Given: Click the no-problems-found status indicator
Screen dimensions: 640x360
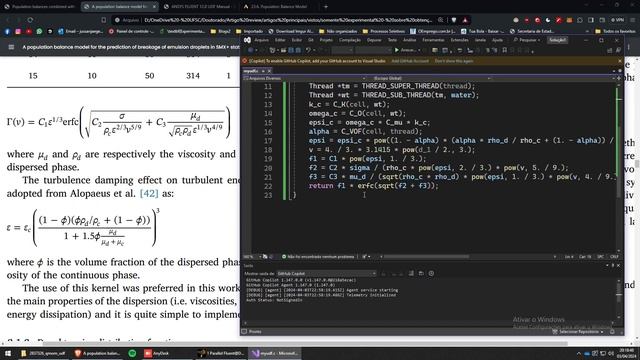Looking at the screenshot, I should pos(318,257).
